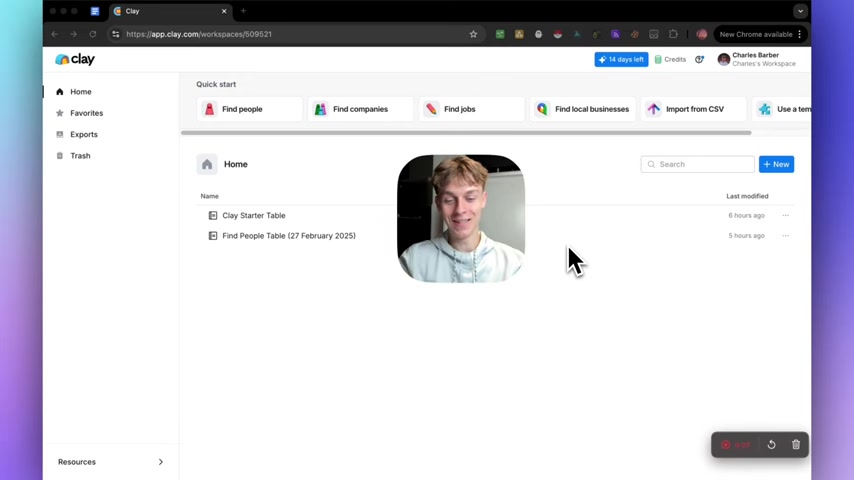Switch to the pinned Docs tab
This screenshot has height=480, width=854.
[95, 11]
